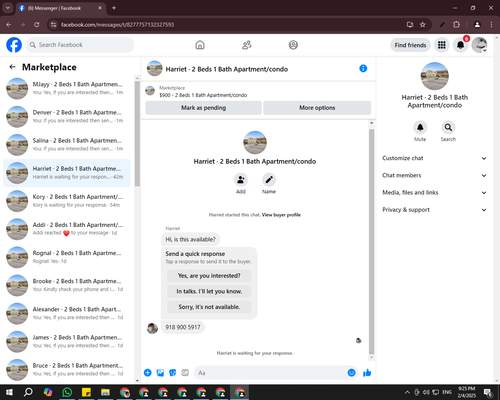Open emoji picker

pyautogui.click(x=351, y=373)
